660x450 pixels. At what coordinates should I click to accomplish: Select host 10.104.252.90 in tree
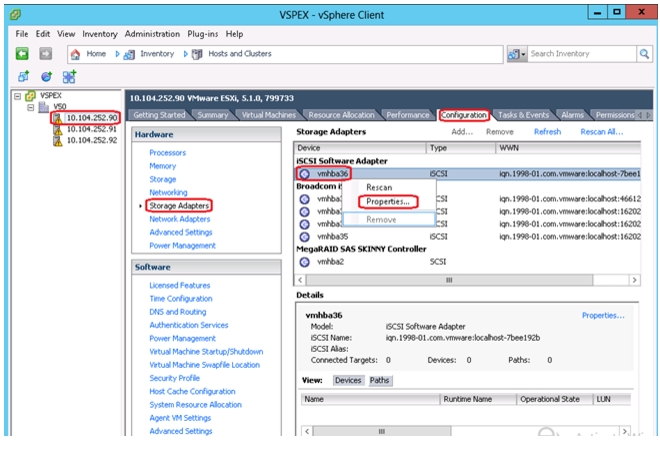click(92, 118)
